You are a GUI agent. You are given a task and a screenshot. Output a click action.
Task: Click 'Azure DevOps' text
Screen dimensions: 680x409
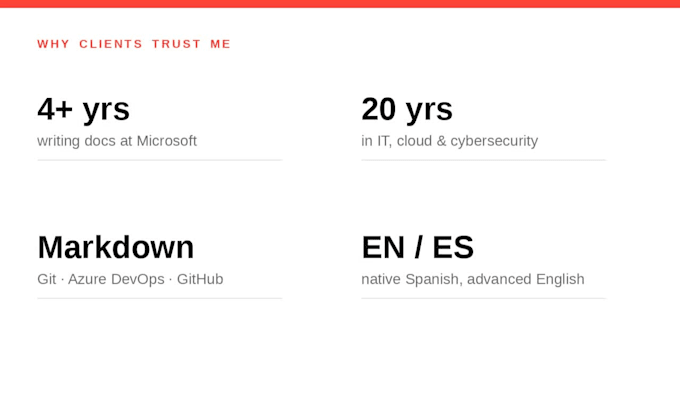point(116,279)
